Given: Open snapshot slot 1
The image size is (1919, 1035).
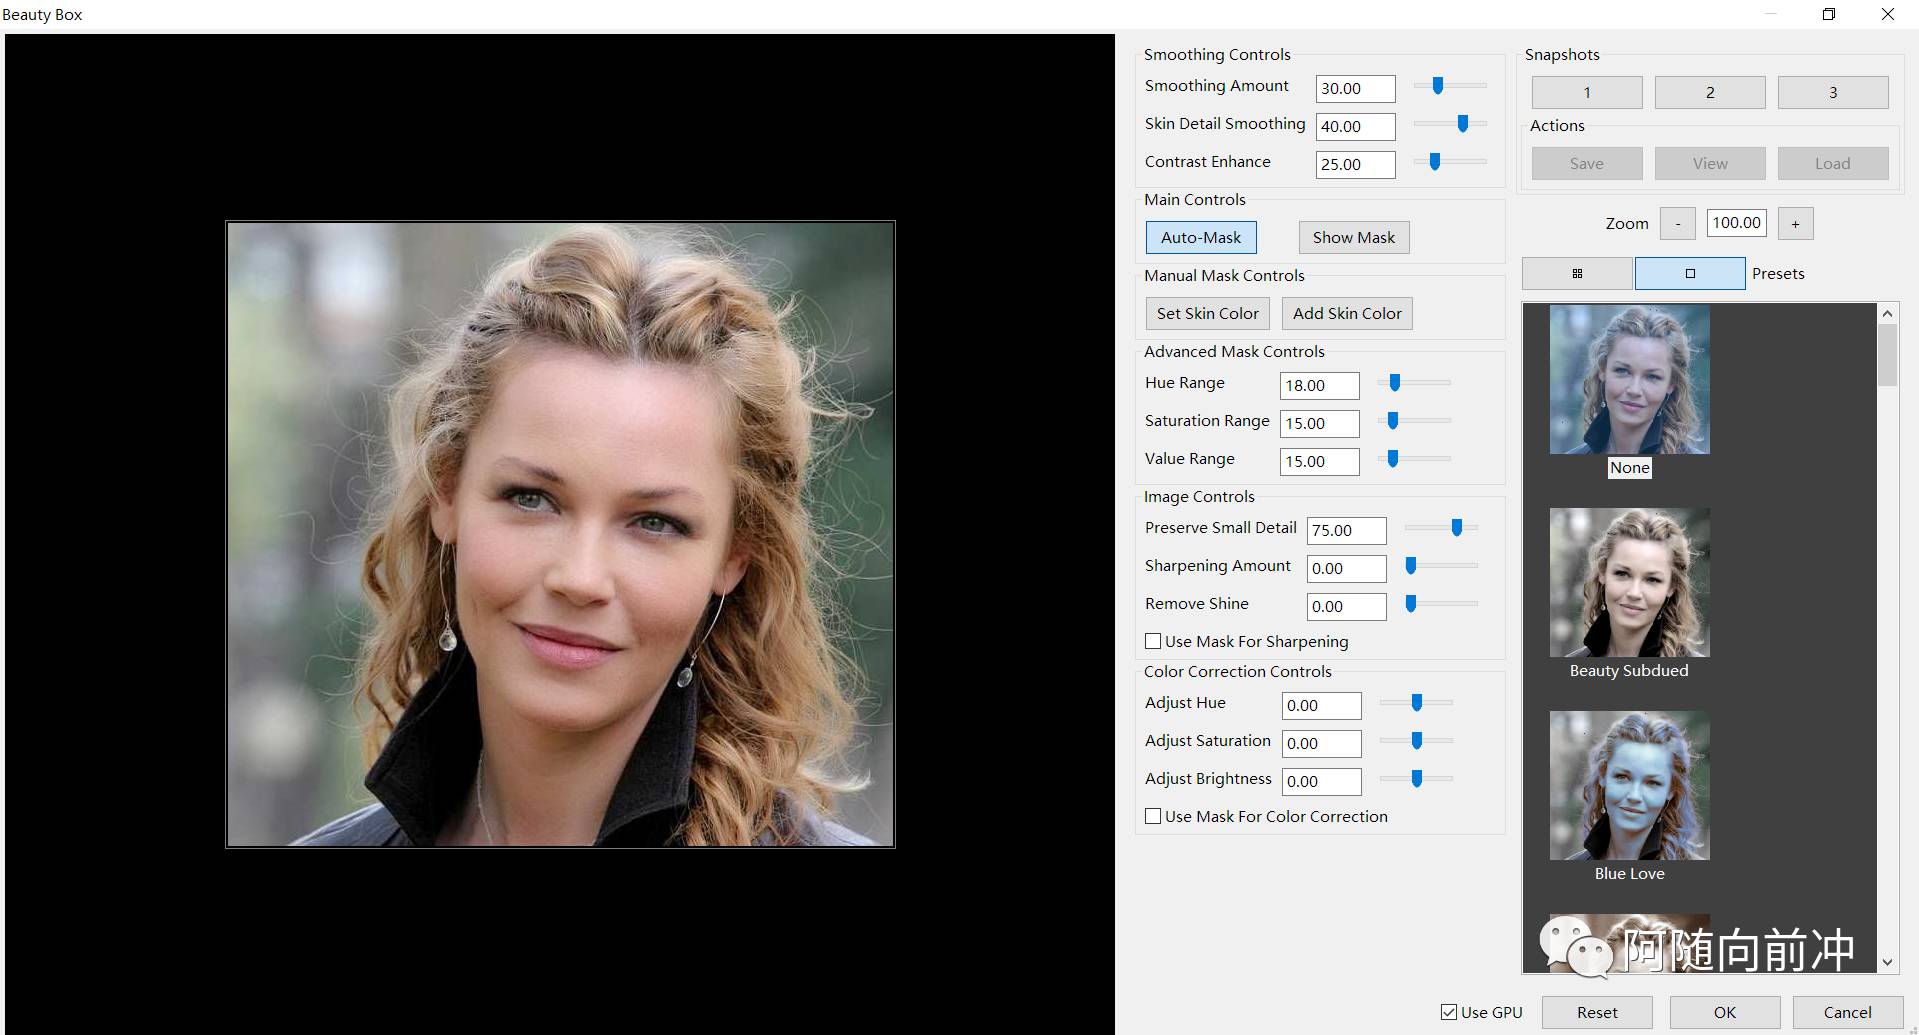Looking at the screenshot, I should pos(1586,93).
